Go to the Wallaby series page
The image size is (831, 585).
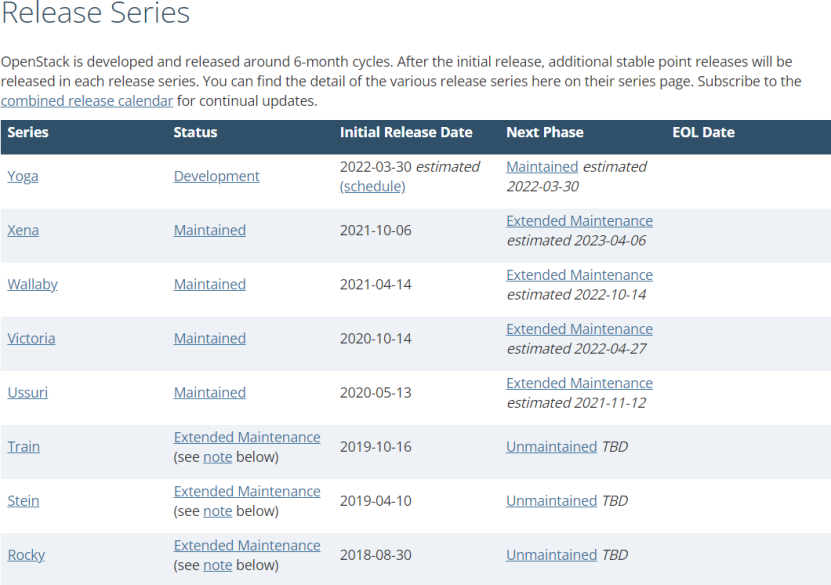click(32, 284)
